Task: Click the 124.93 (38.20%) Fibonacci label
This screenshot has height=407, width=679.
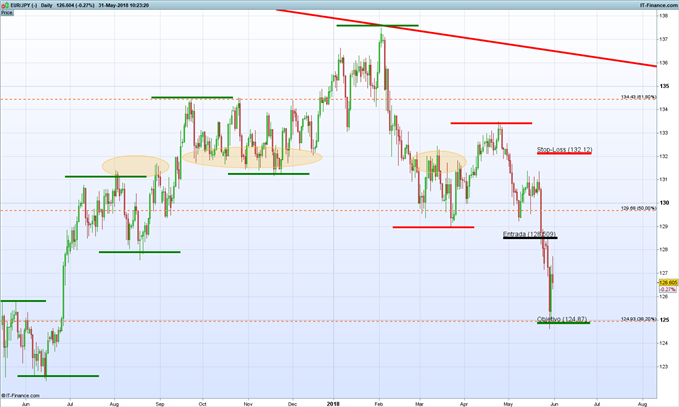Action: coord(638,319)
